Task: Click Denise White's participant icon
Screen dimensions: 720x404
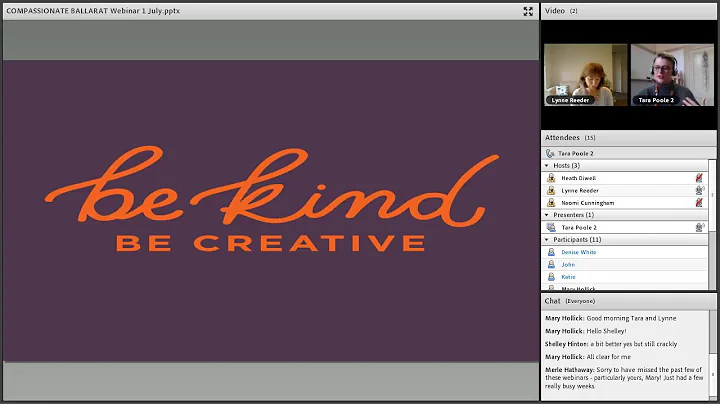Action: click(551, 252)
